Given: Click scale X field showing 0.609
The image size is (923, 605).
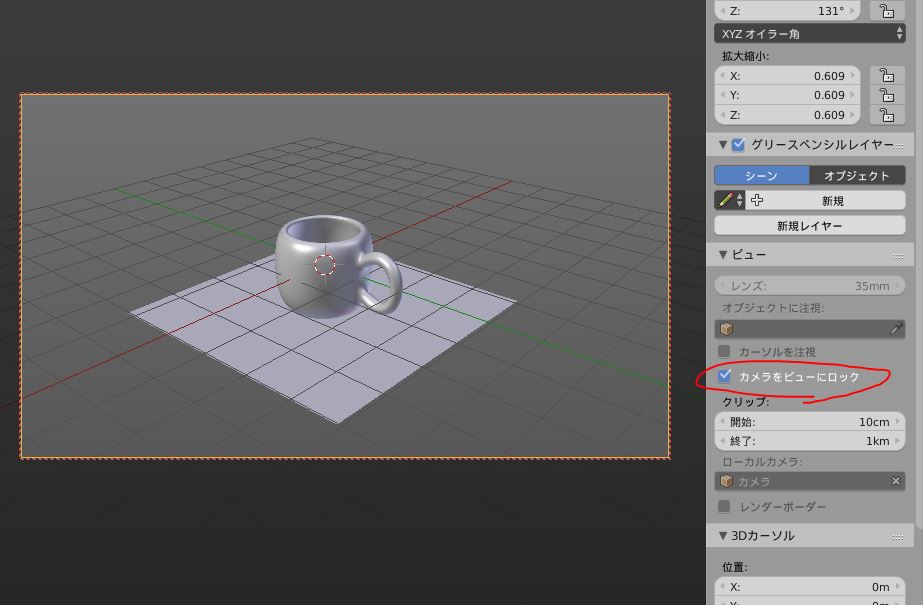Looking at the screenshot, I should click(788, 76).
